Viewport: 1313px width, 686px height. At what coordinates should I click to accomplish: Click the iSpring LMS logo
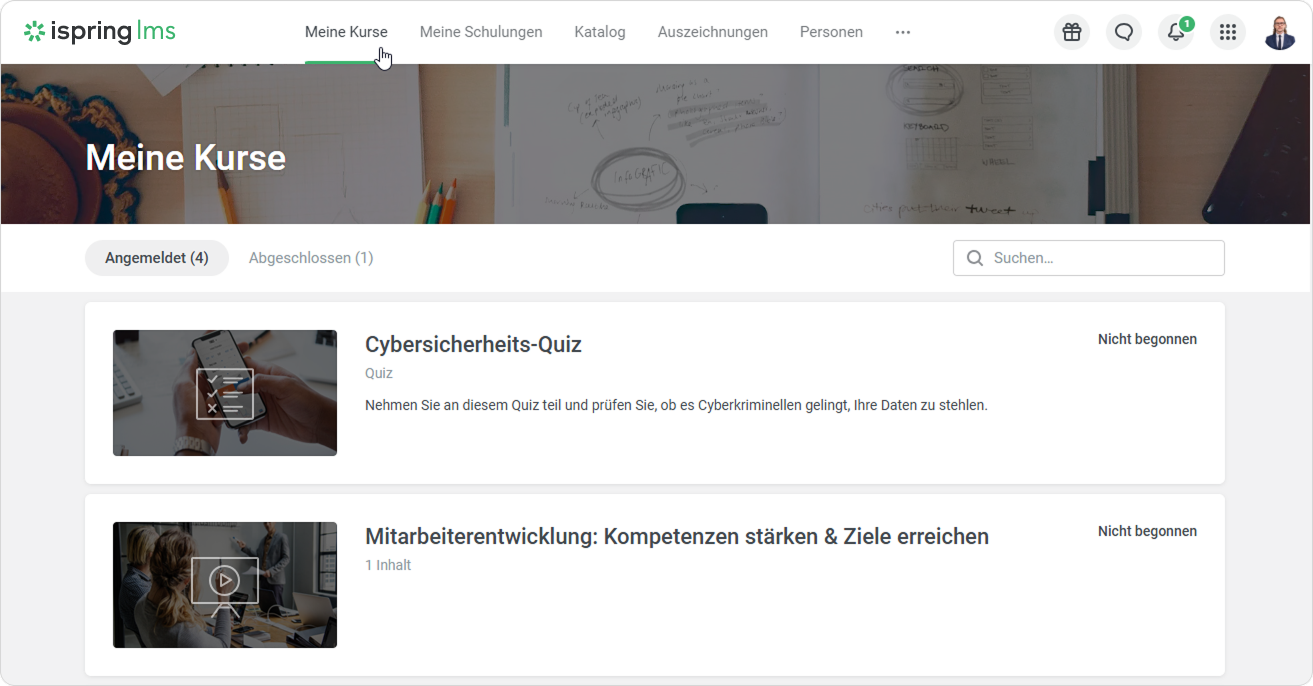click(100, 32)
